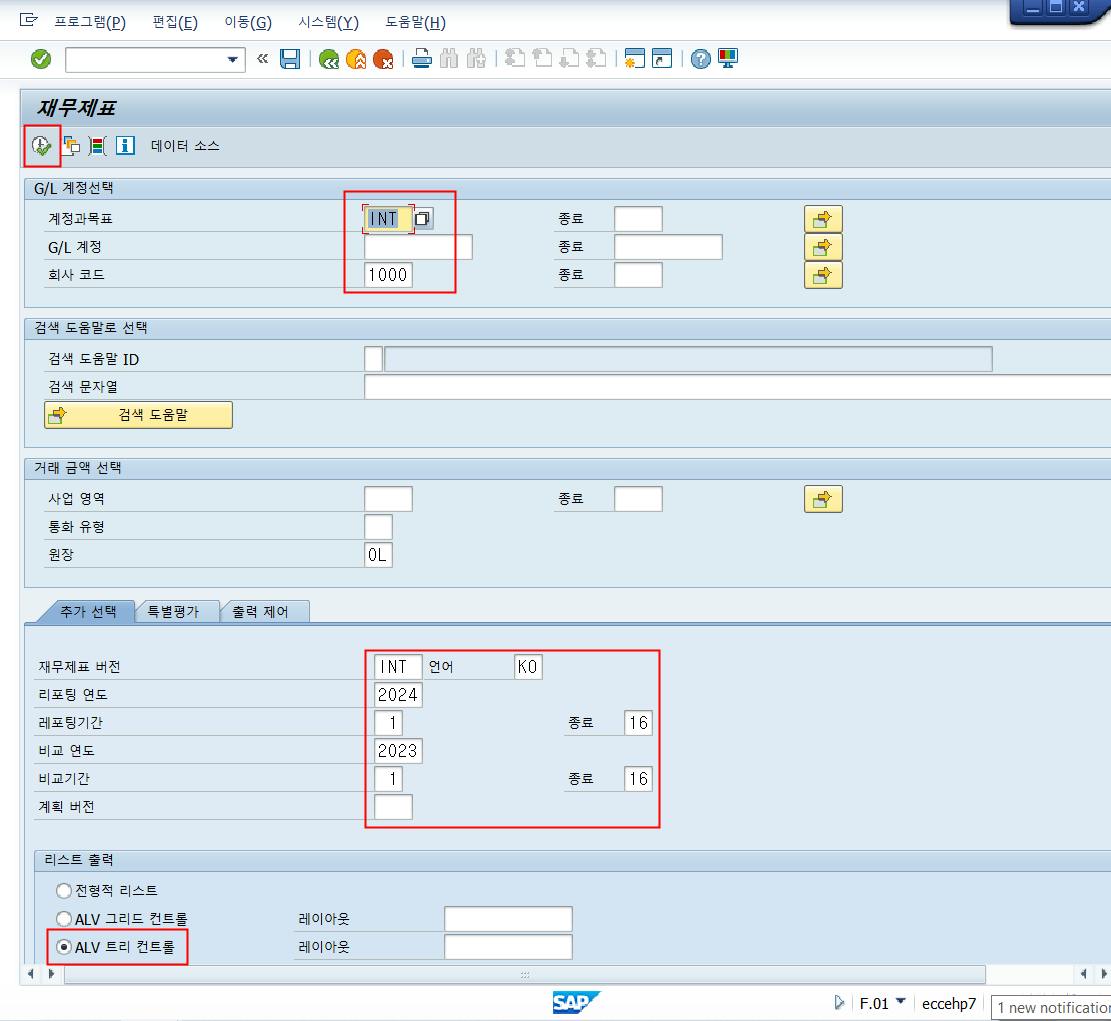Click the 1 new notification box
The height and width of the screenshot is (1021, 1111).
coord(1051,1008)
